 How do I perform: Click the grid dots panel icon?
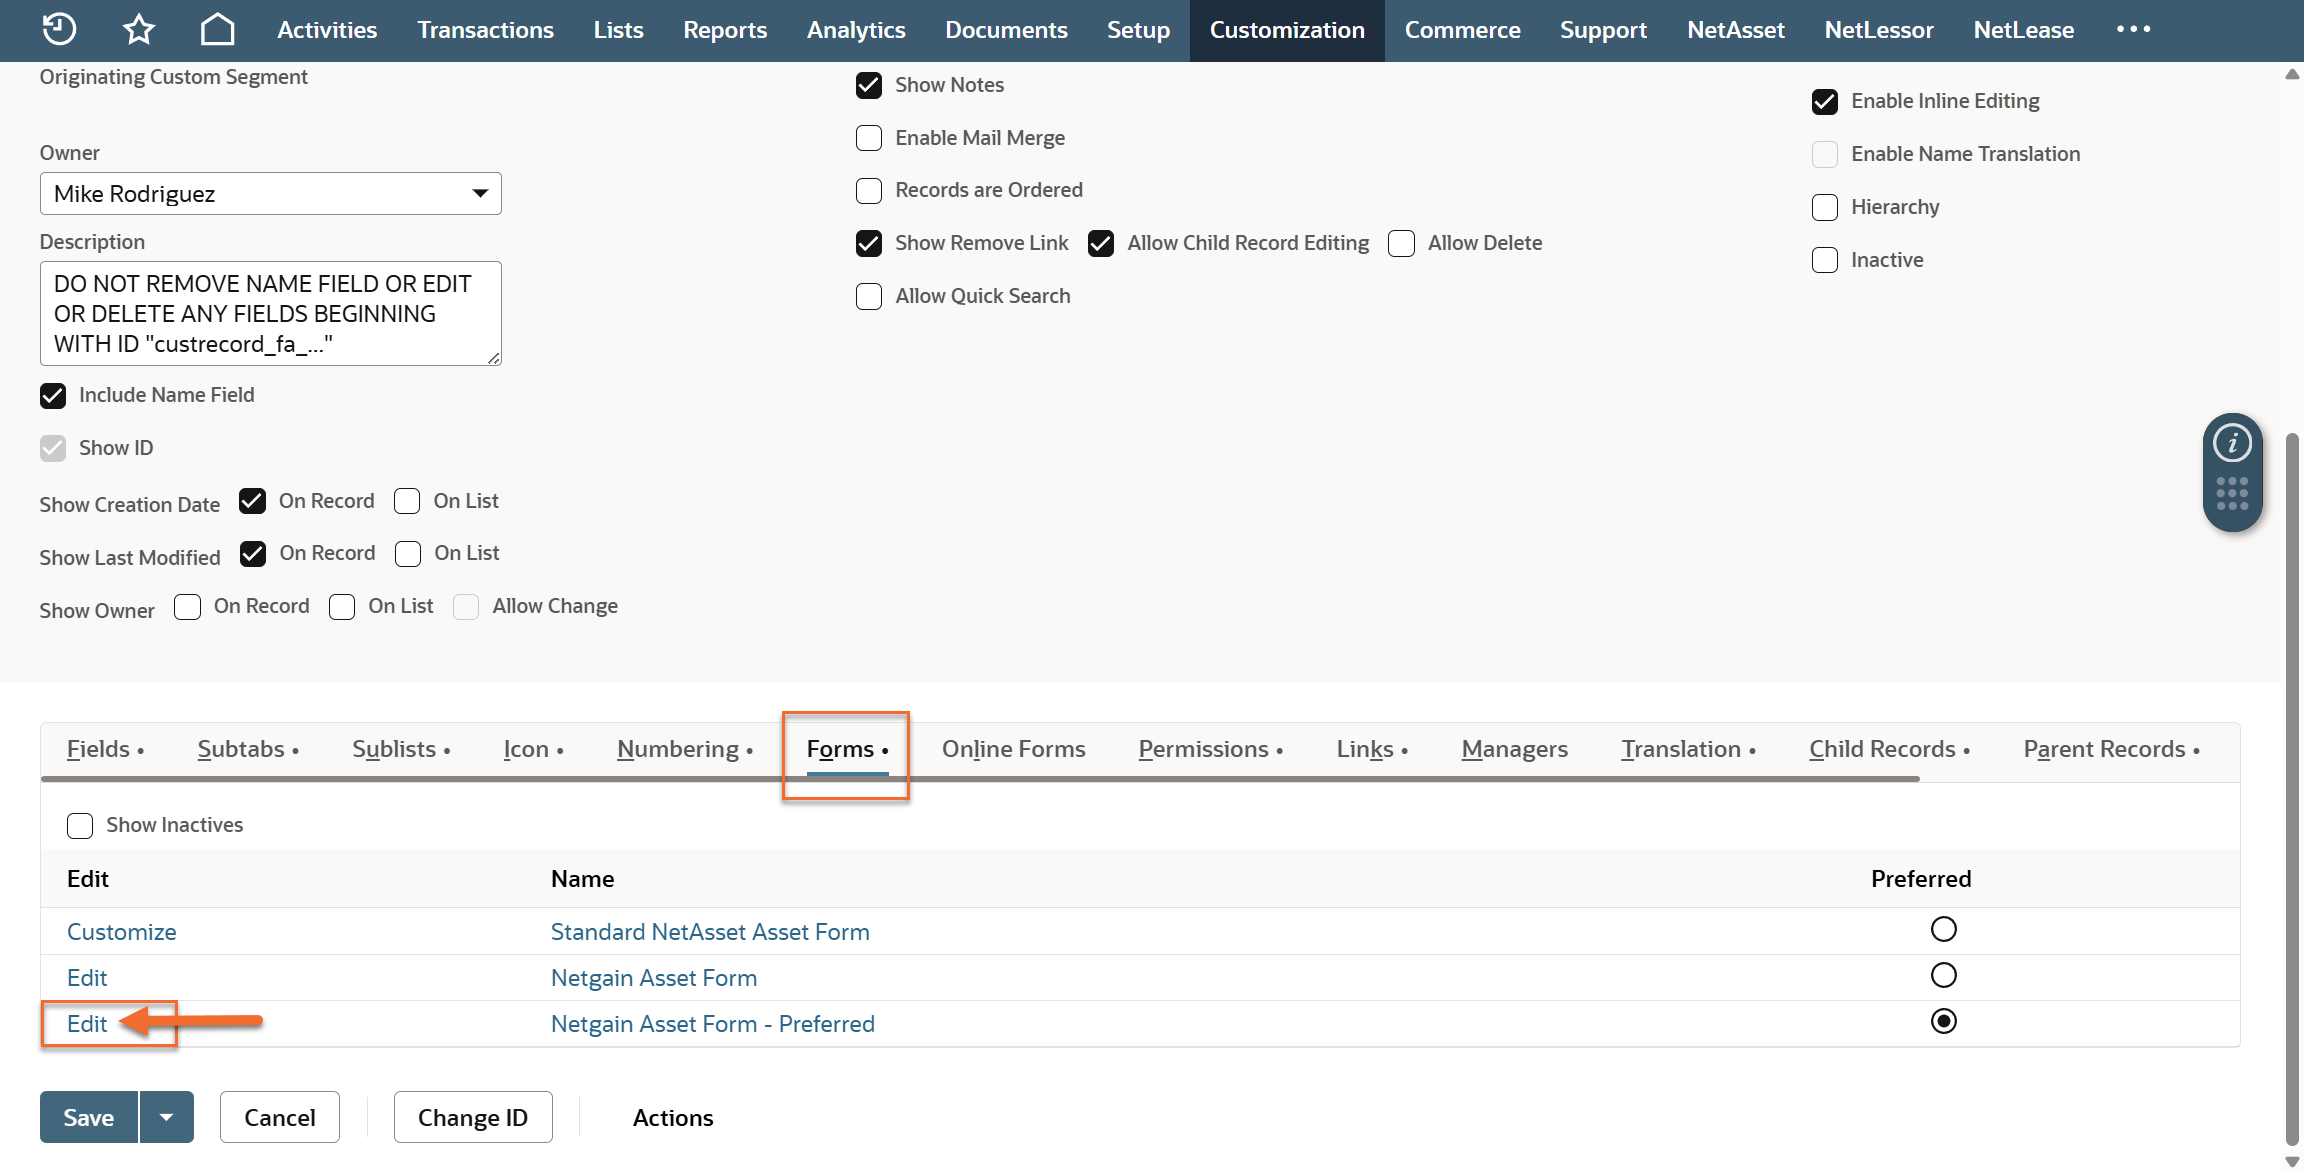point(2232,494)
